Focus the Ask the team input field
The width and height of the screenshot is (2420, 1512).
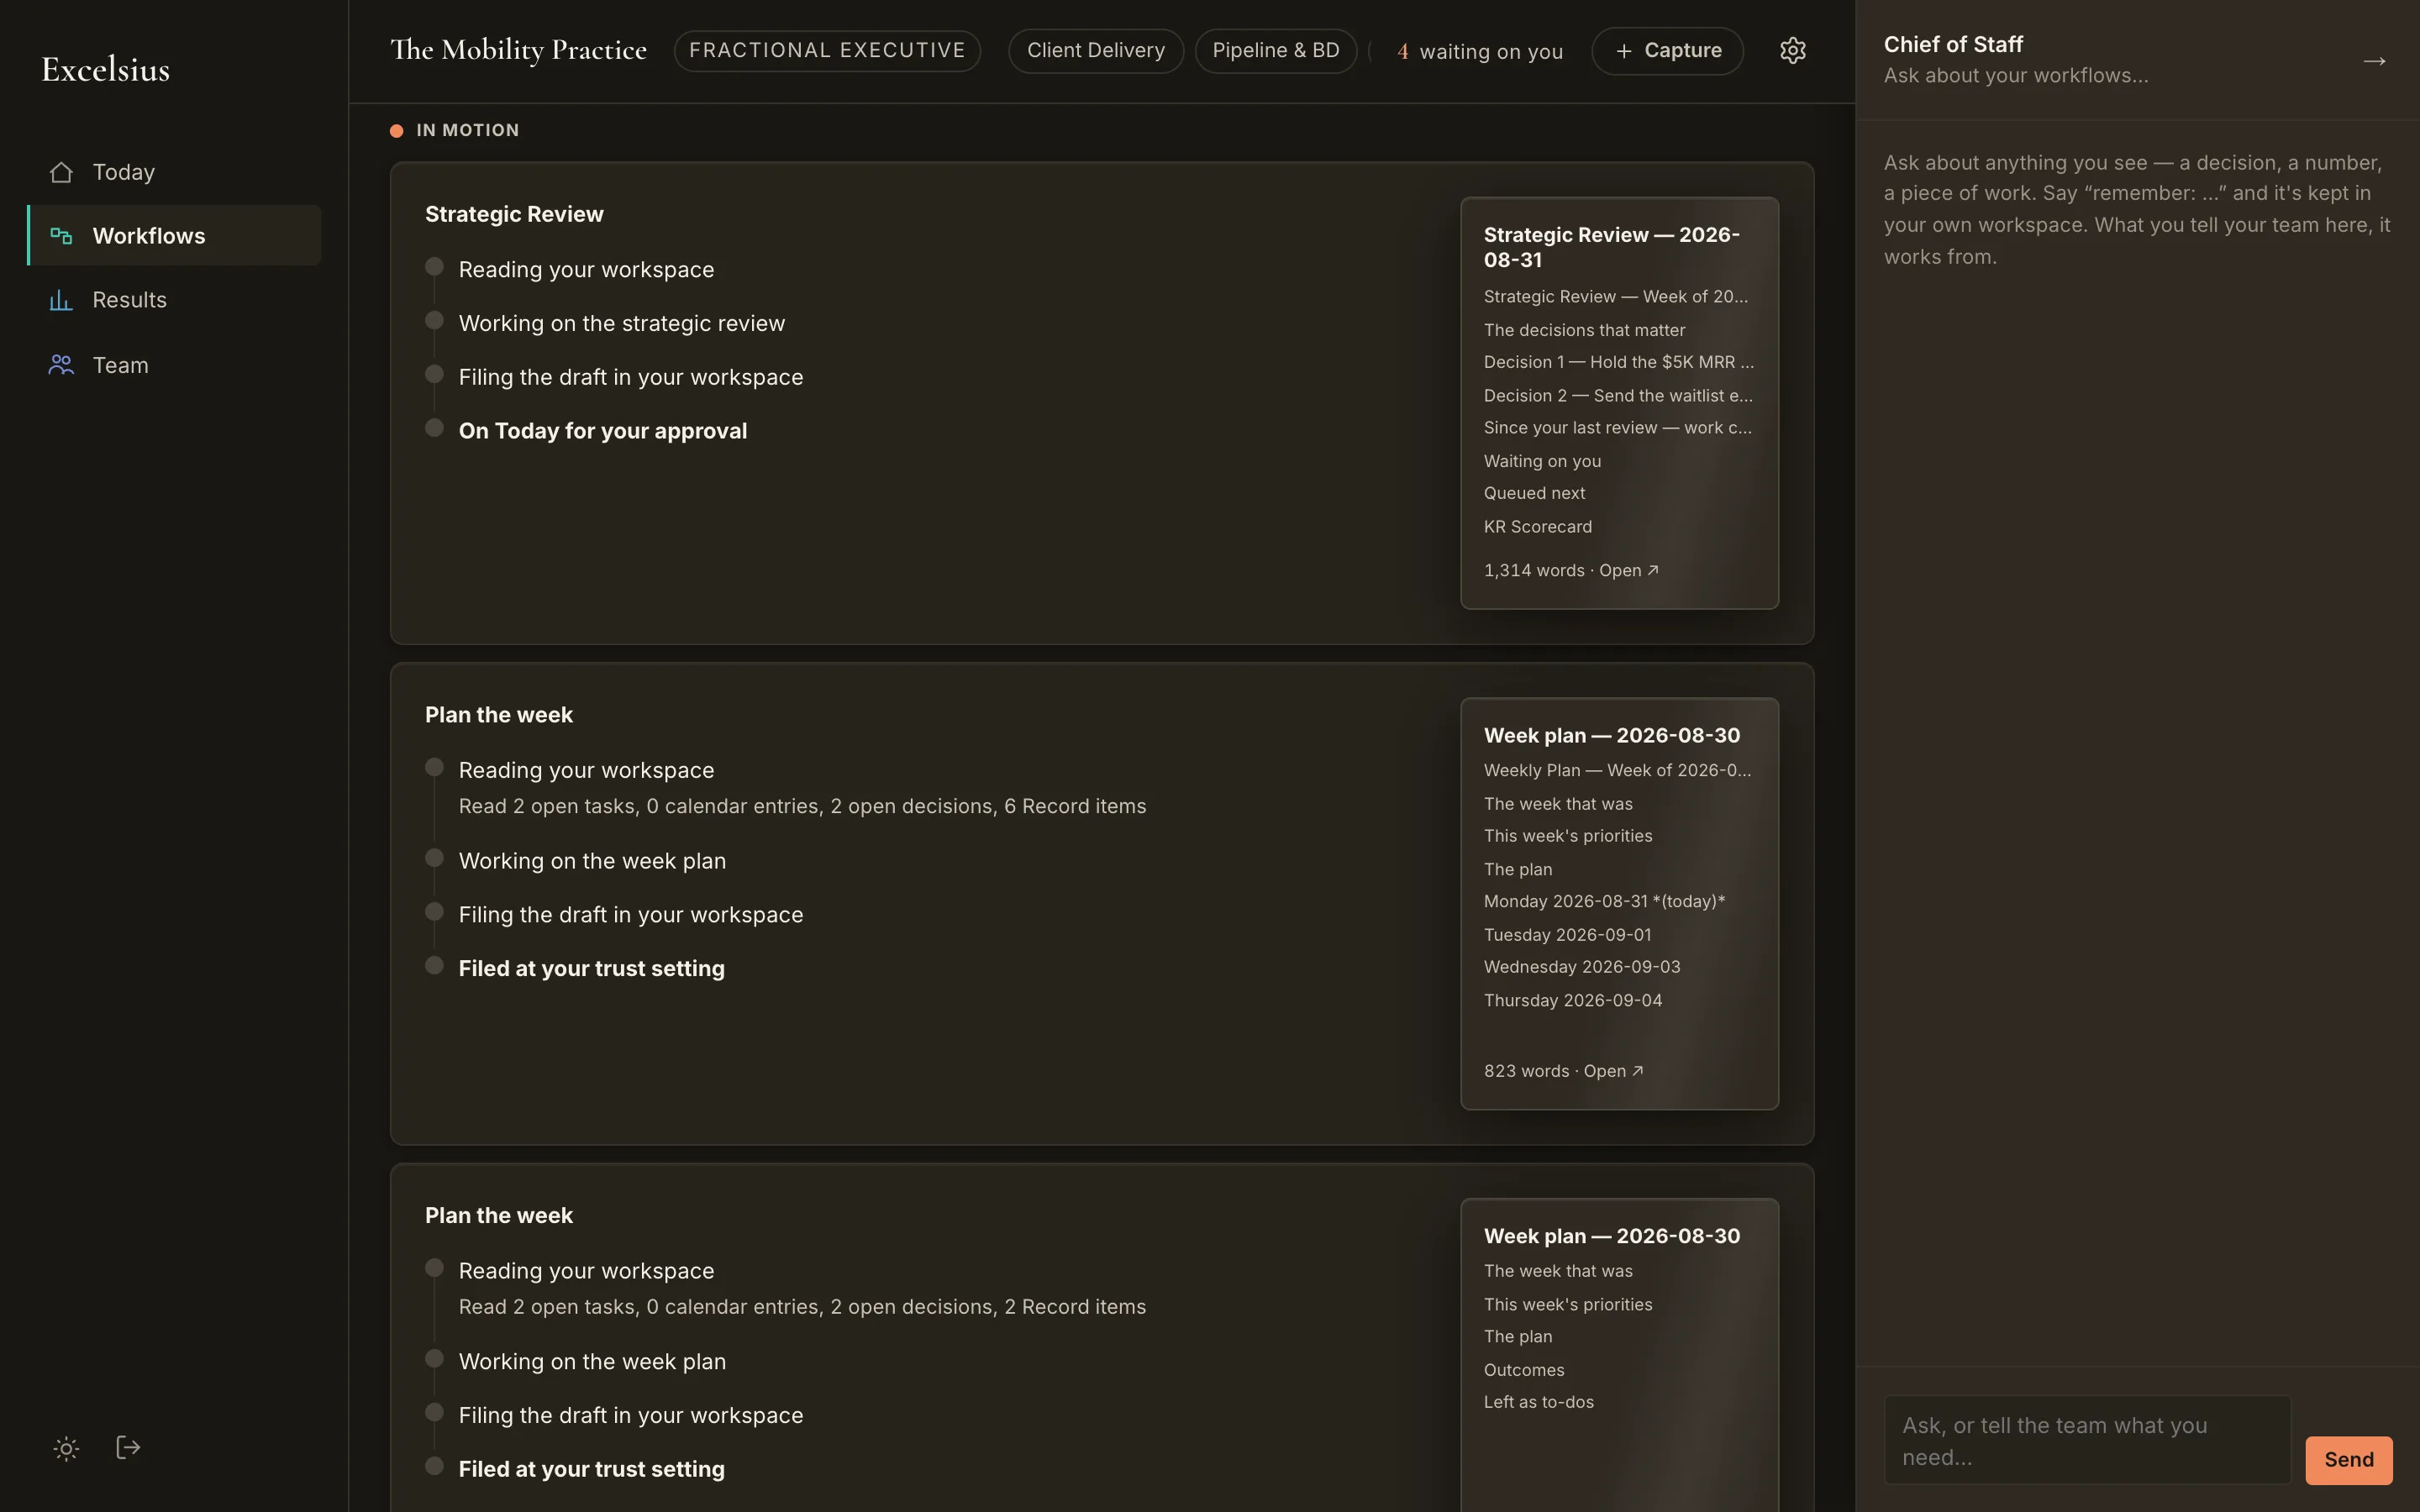(x=2087, y=1440)
